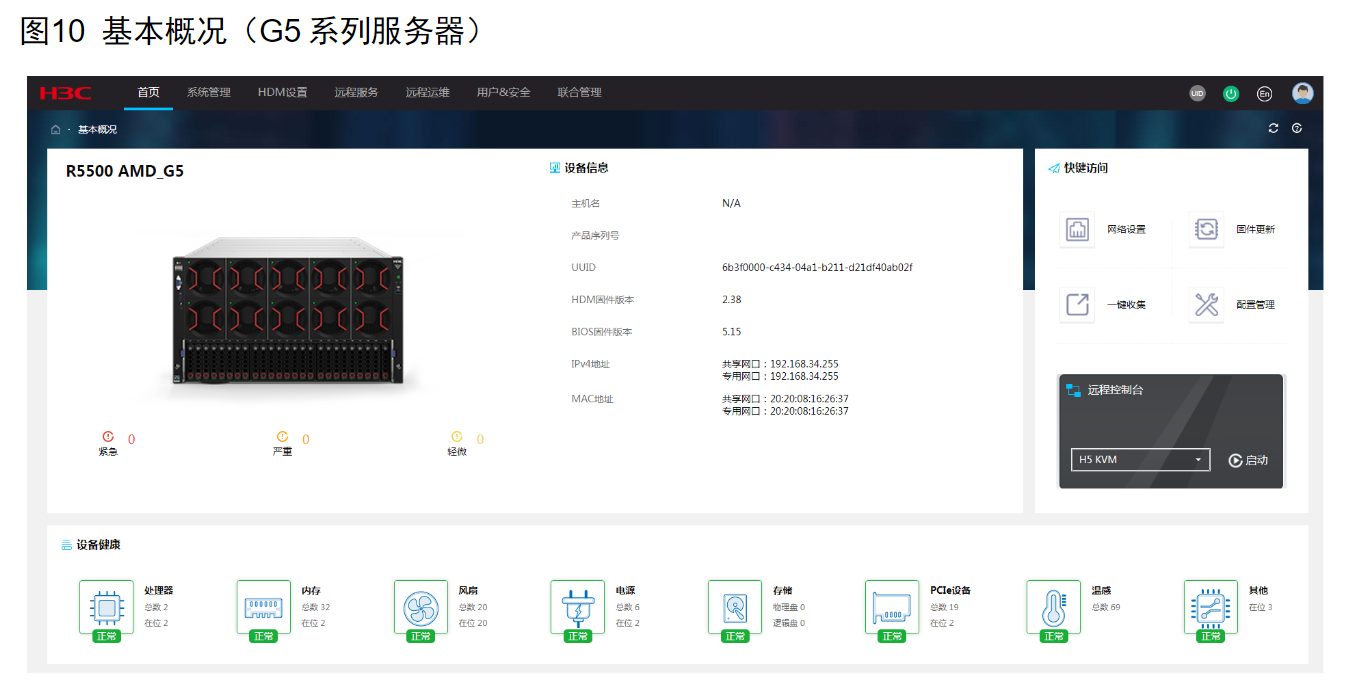The width and height of the screenshot is (1350, 690).
Task: Open help via the question mark icon
Action: pyautogui.click(x=1297, y=128)
